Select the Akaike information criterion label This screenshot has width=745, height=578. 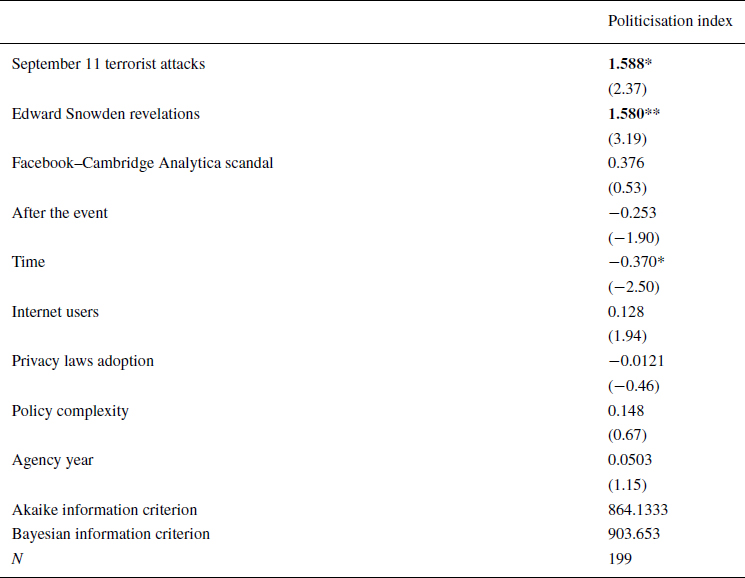click(104, 510)
